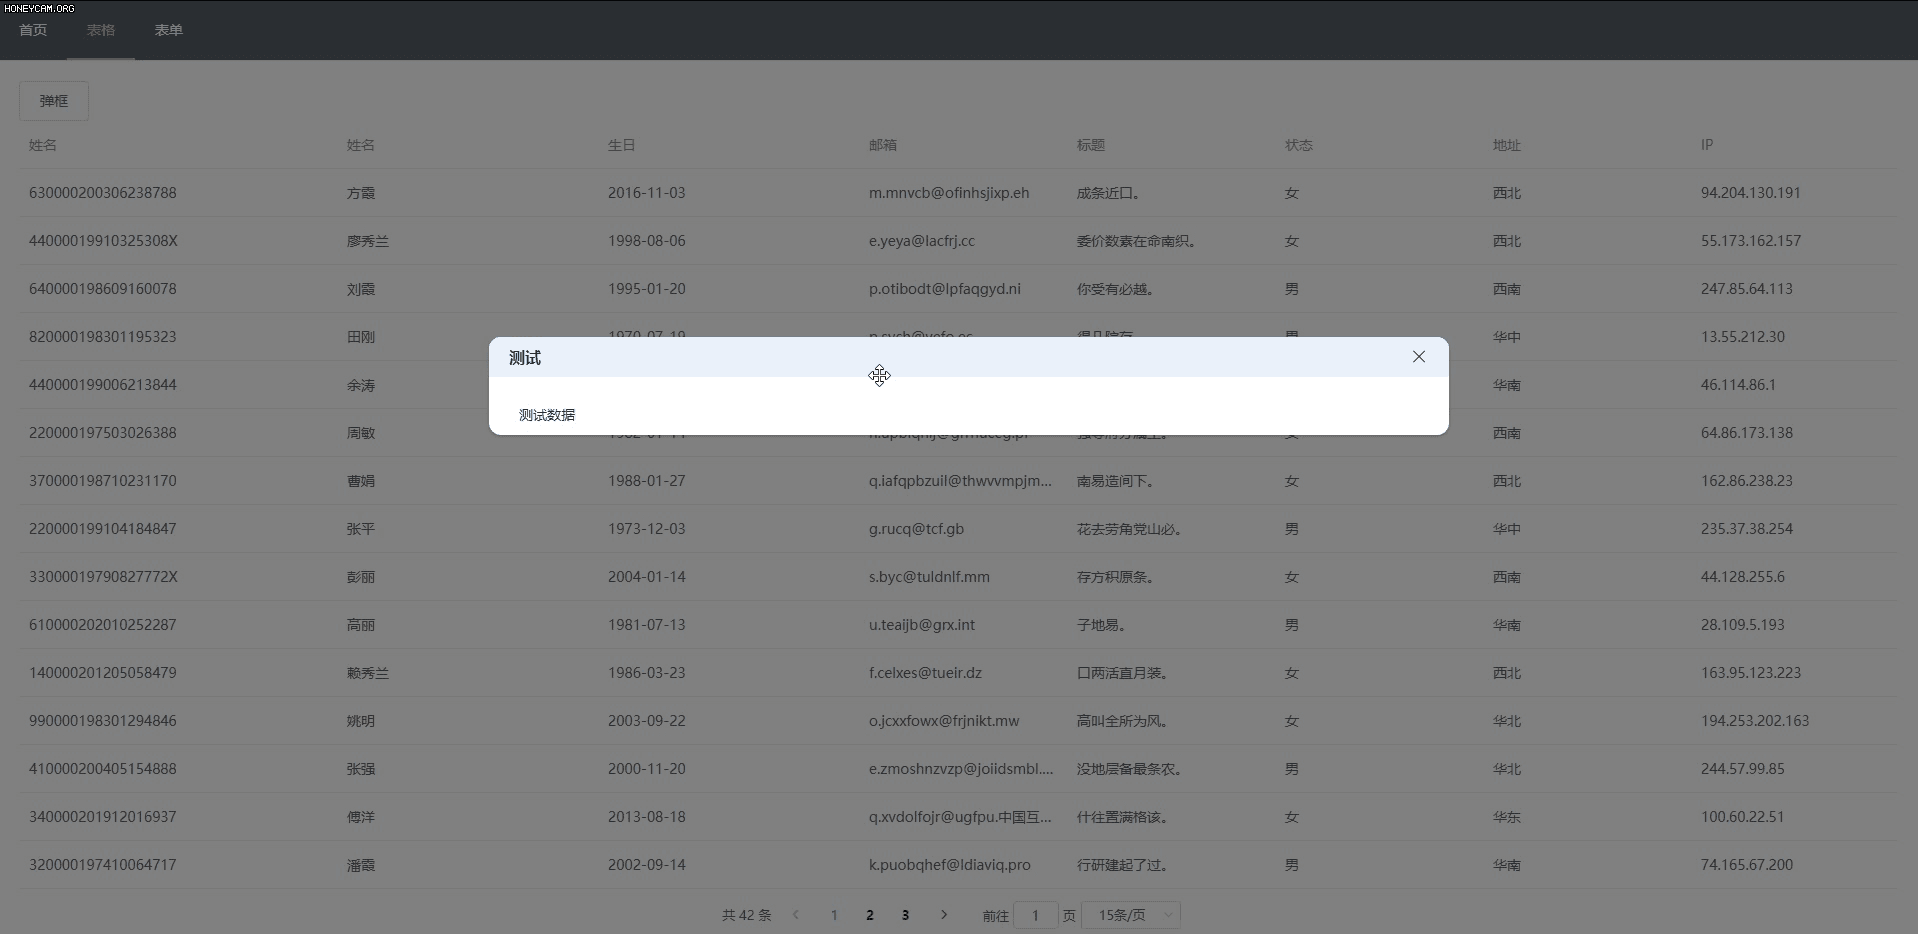Open the 首页 navigation item
This screenshot has height=934, width=1918.
[x=31, y=30]
